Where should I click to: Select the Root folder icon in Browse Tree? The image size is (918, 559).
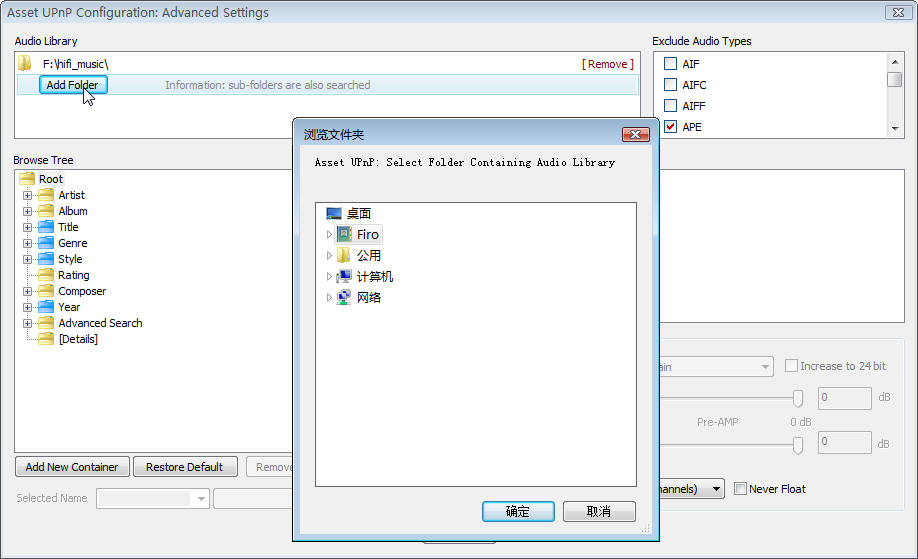[x=27, y=179]
